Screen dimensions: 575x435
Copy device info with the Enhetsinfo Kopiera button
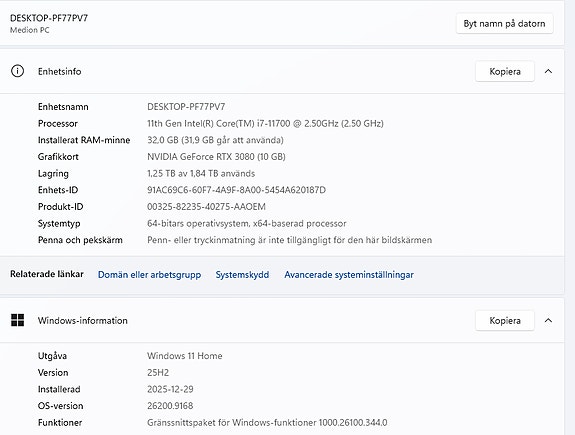point(505,72)
